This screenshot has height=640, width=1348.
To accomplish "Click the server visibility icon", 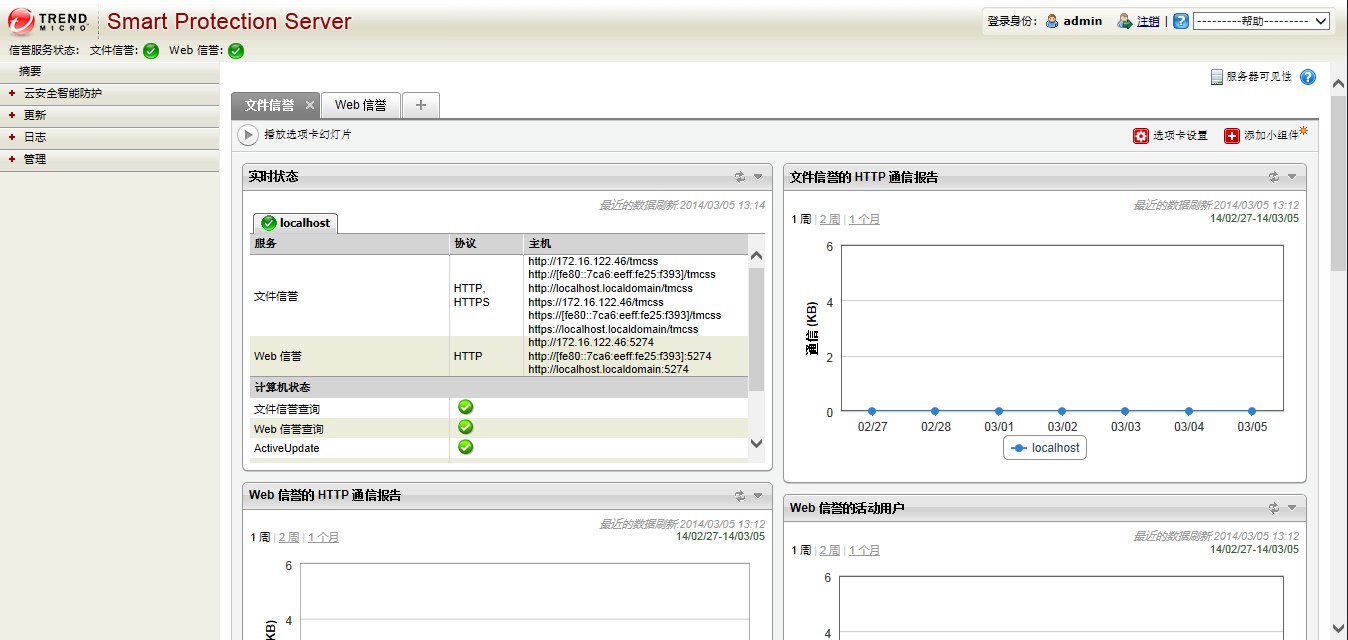I will 1216,77.
